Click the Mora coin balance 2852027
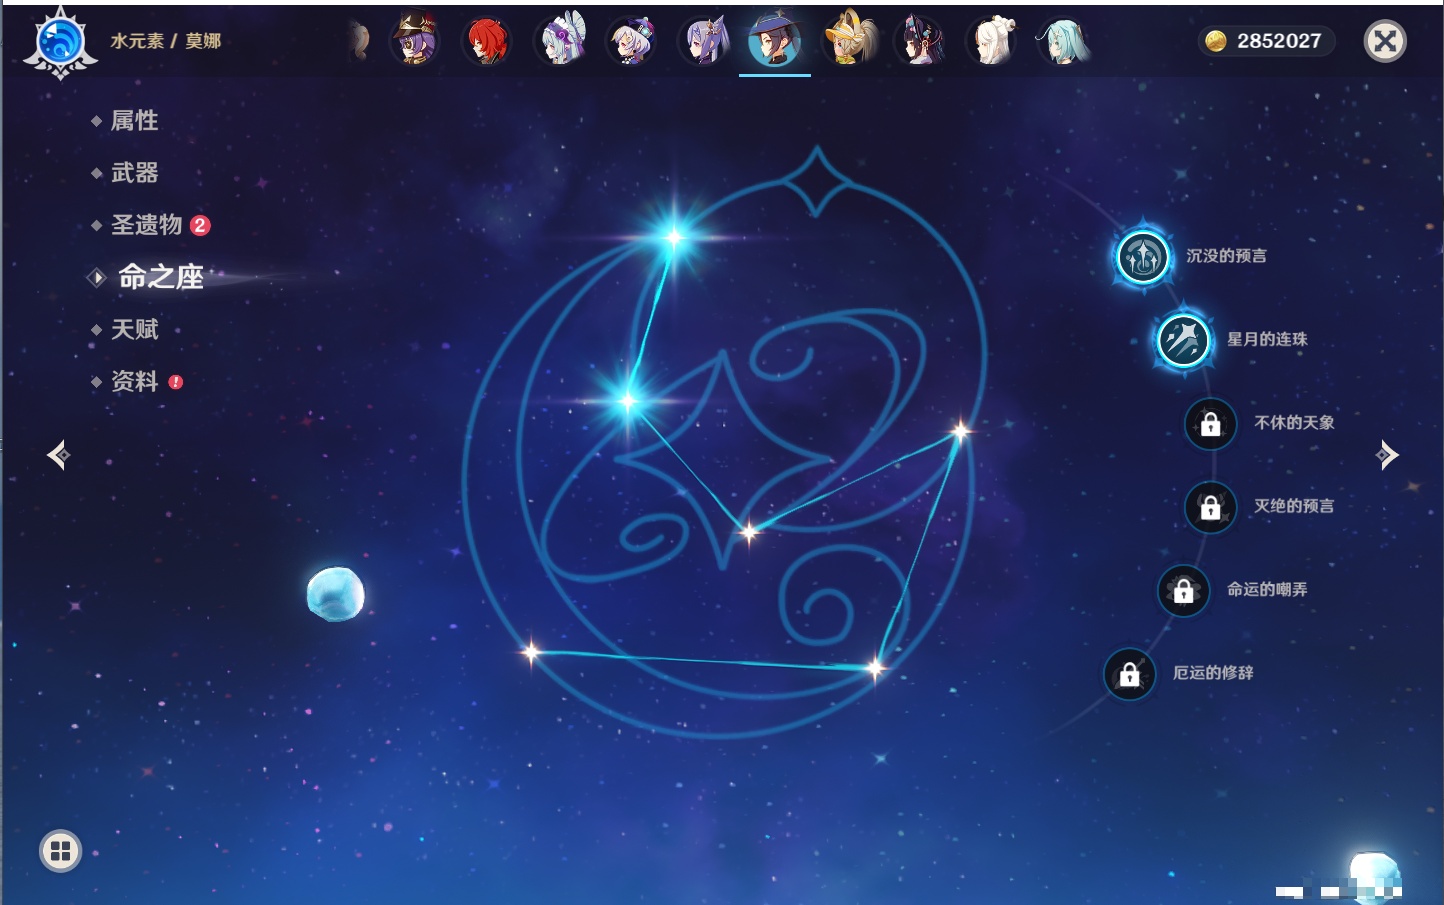 click(1266, 41)
